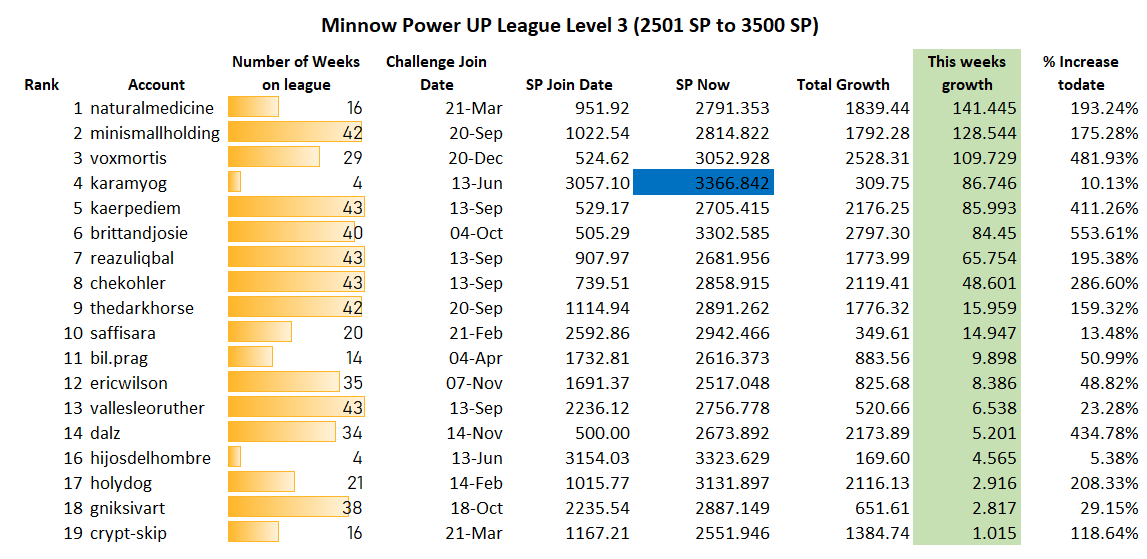Click the 3302.585 SP Now value
Viewport: 1147px width, 559px height.
734,233
